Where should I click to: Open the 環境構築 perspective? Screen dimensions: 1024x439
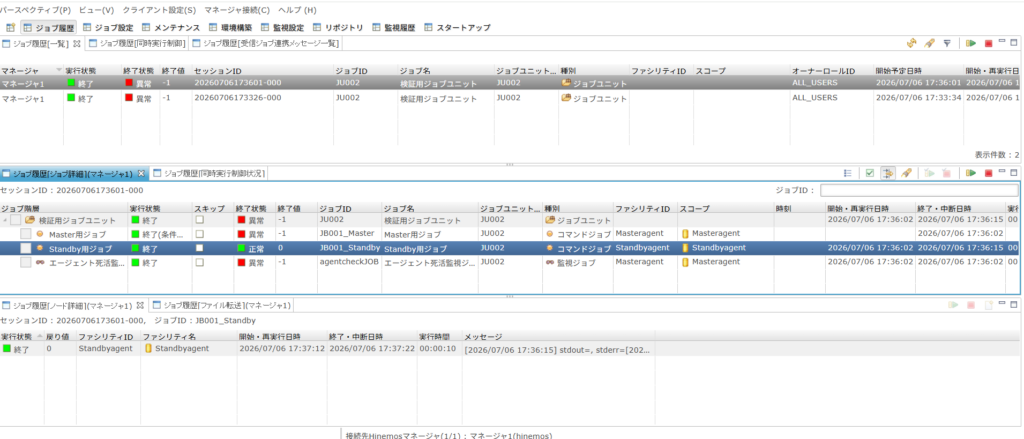[230, 28]
